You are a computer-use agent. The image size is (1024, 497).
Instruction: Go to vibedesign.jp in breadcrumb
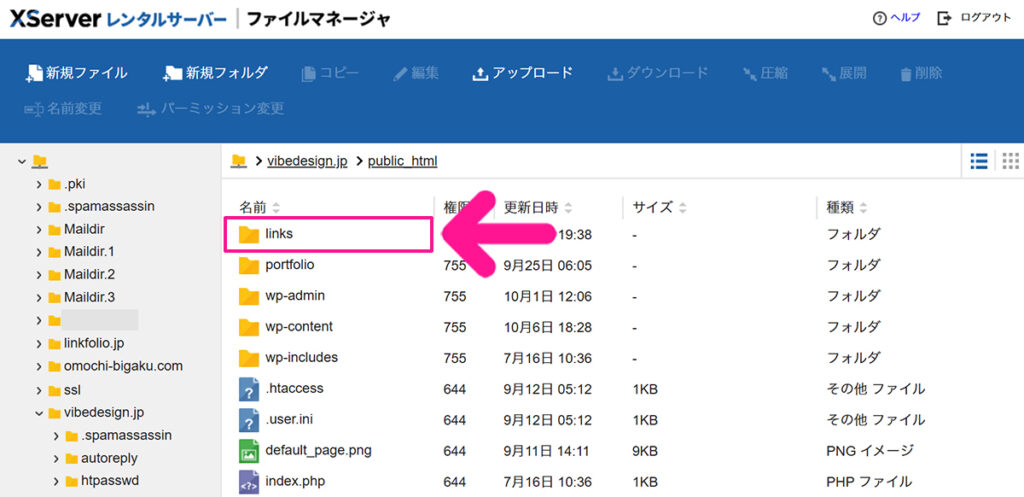pyautogui.click(x=307, y=161)
